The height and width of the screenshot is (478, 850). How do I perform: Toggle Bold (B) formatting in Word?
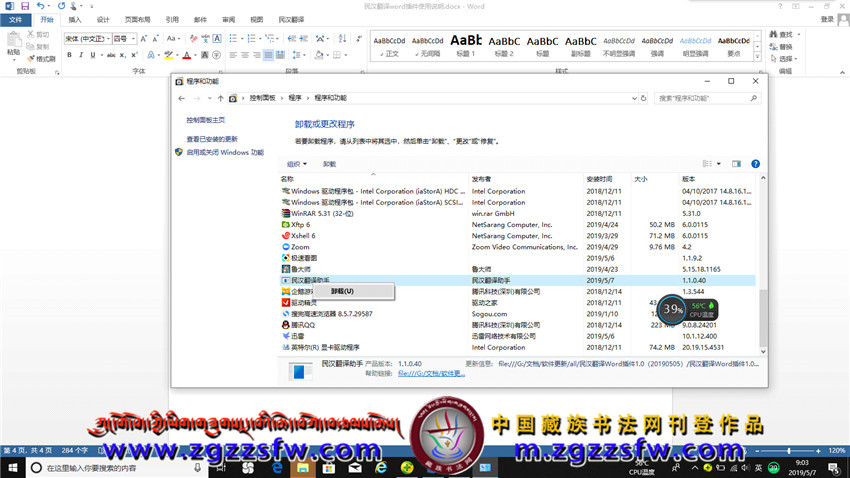click(69, 55)
